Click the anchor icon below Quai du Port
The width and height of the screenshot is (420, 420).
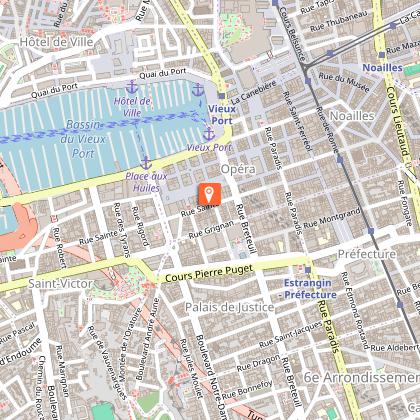point(198,90)
